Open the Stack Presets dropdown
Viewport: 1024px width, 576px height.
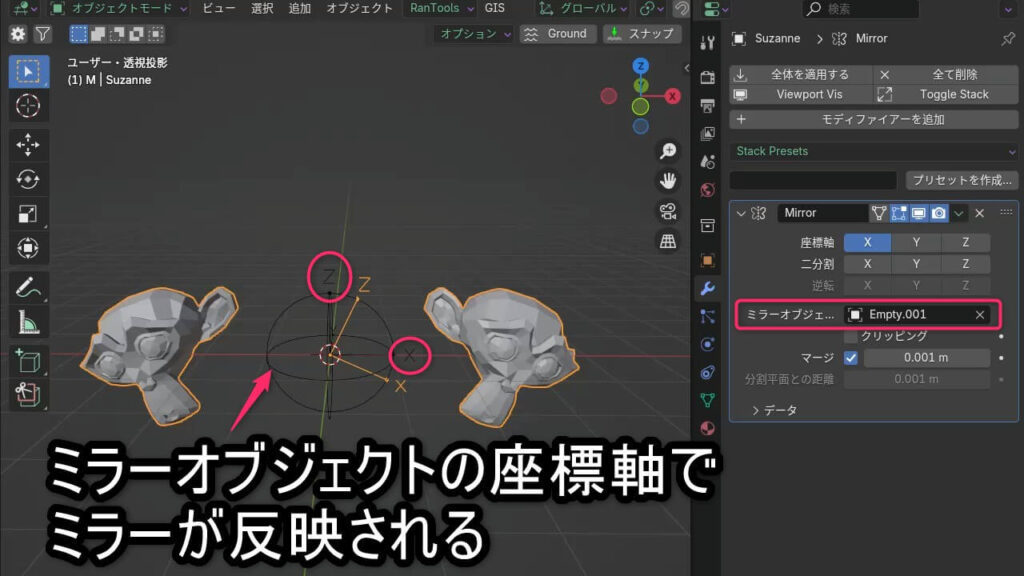873,151
